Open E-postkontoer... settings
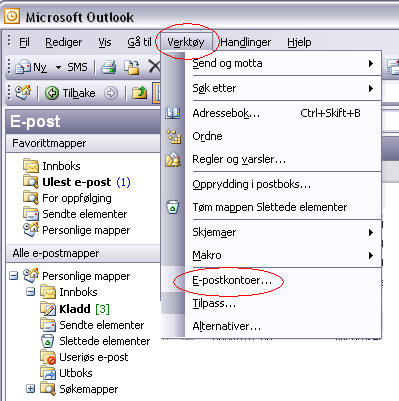The image size is (399, 401). tap(283, 280)
